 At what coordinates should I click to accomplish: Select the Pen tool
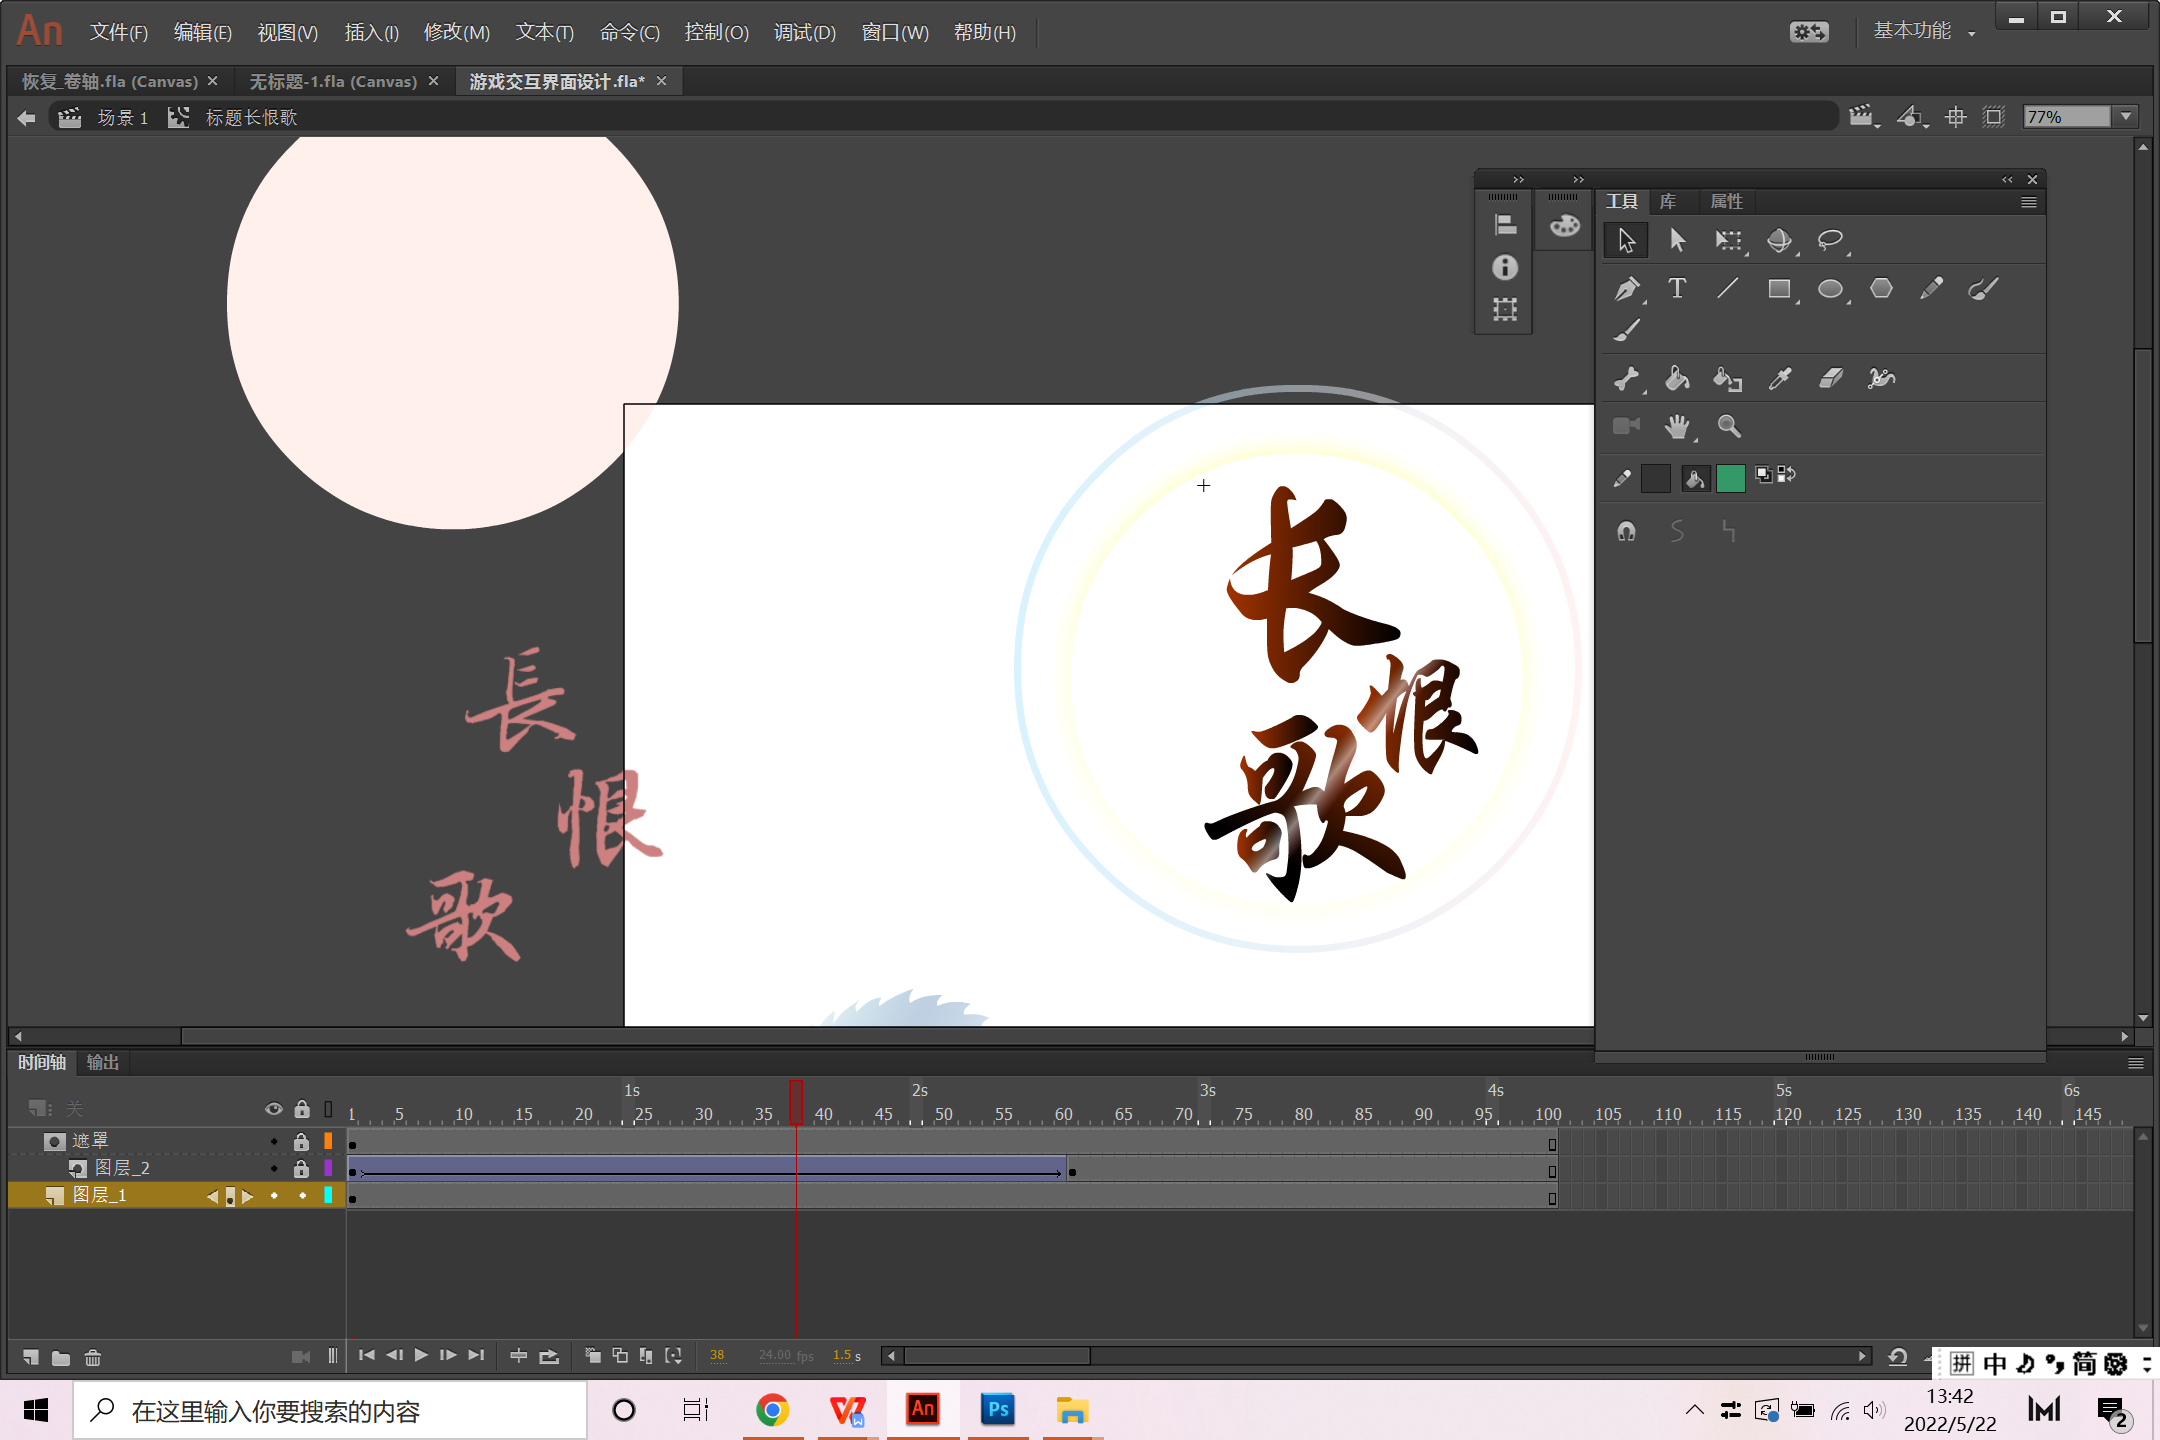tap(1626, 289)
